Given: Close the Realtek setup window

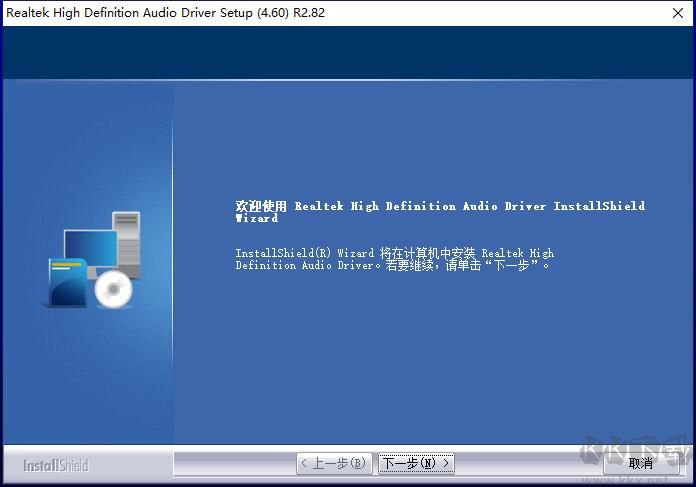Looking at the screenshot, I should [677, 13].
